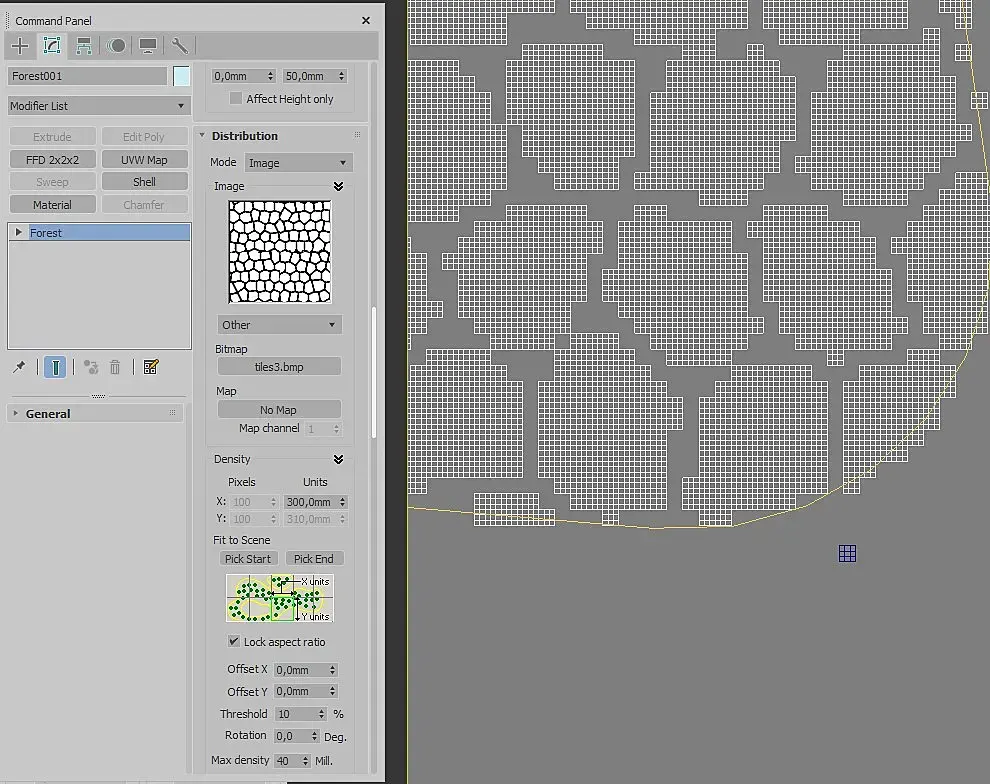Open the Distribution Mode dropdown
990x784 pixels.
(298, 163)
